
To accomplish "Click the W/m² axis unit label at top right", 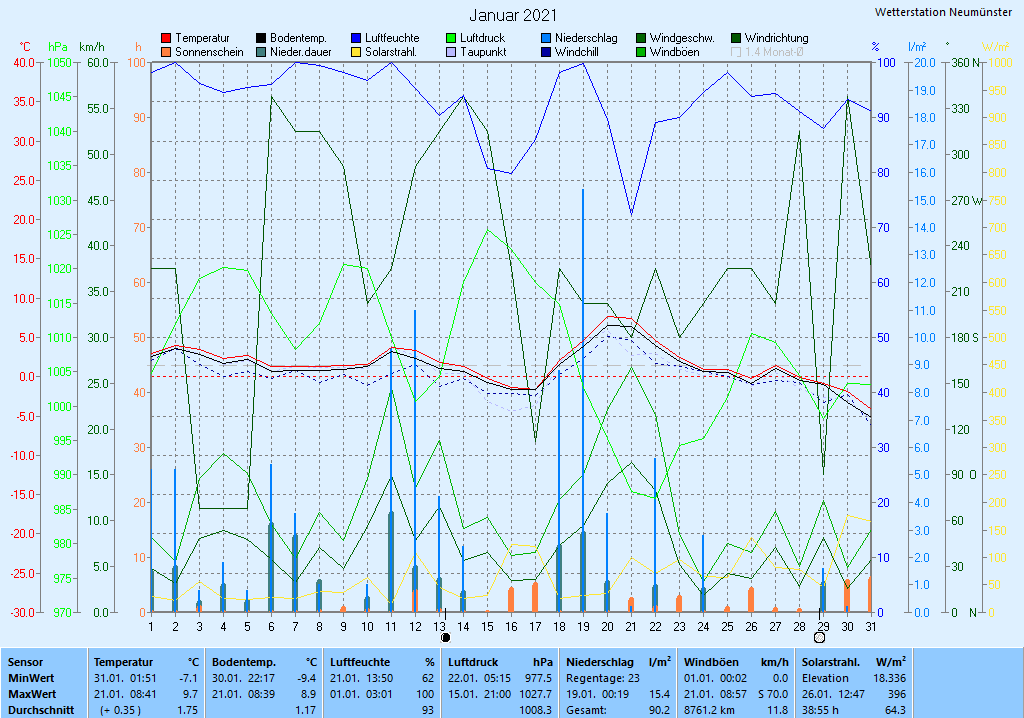I will point(995,47).
